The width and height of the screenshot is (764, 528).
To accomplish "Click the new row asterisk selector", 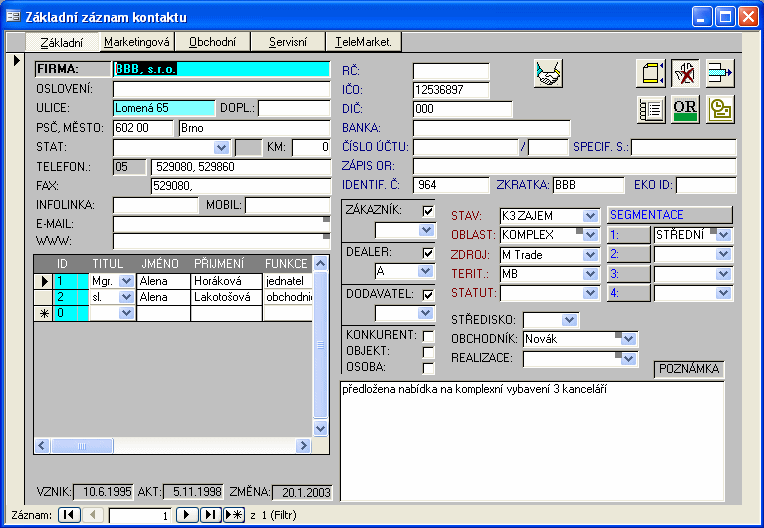I will click(x=43, y=313).
